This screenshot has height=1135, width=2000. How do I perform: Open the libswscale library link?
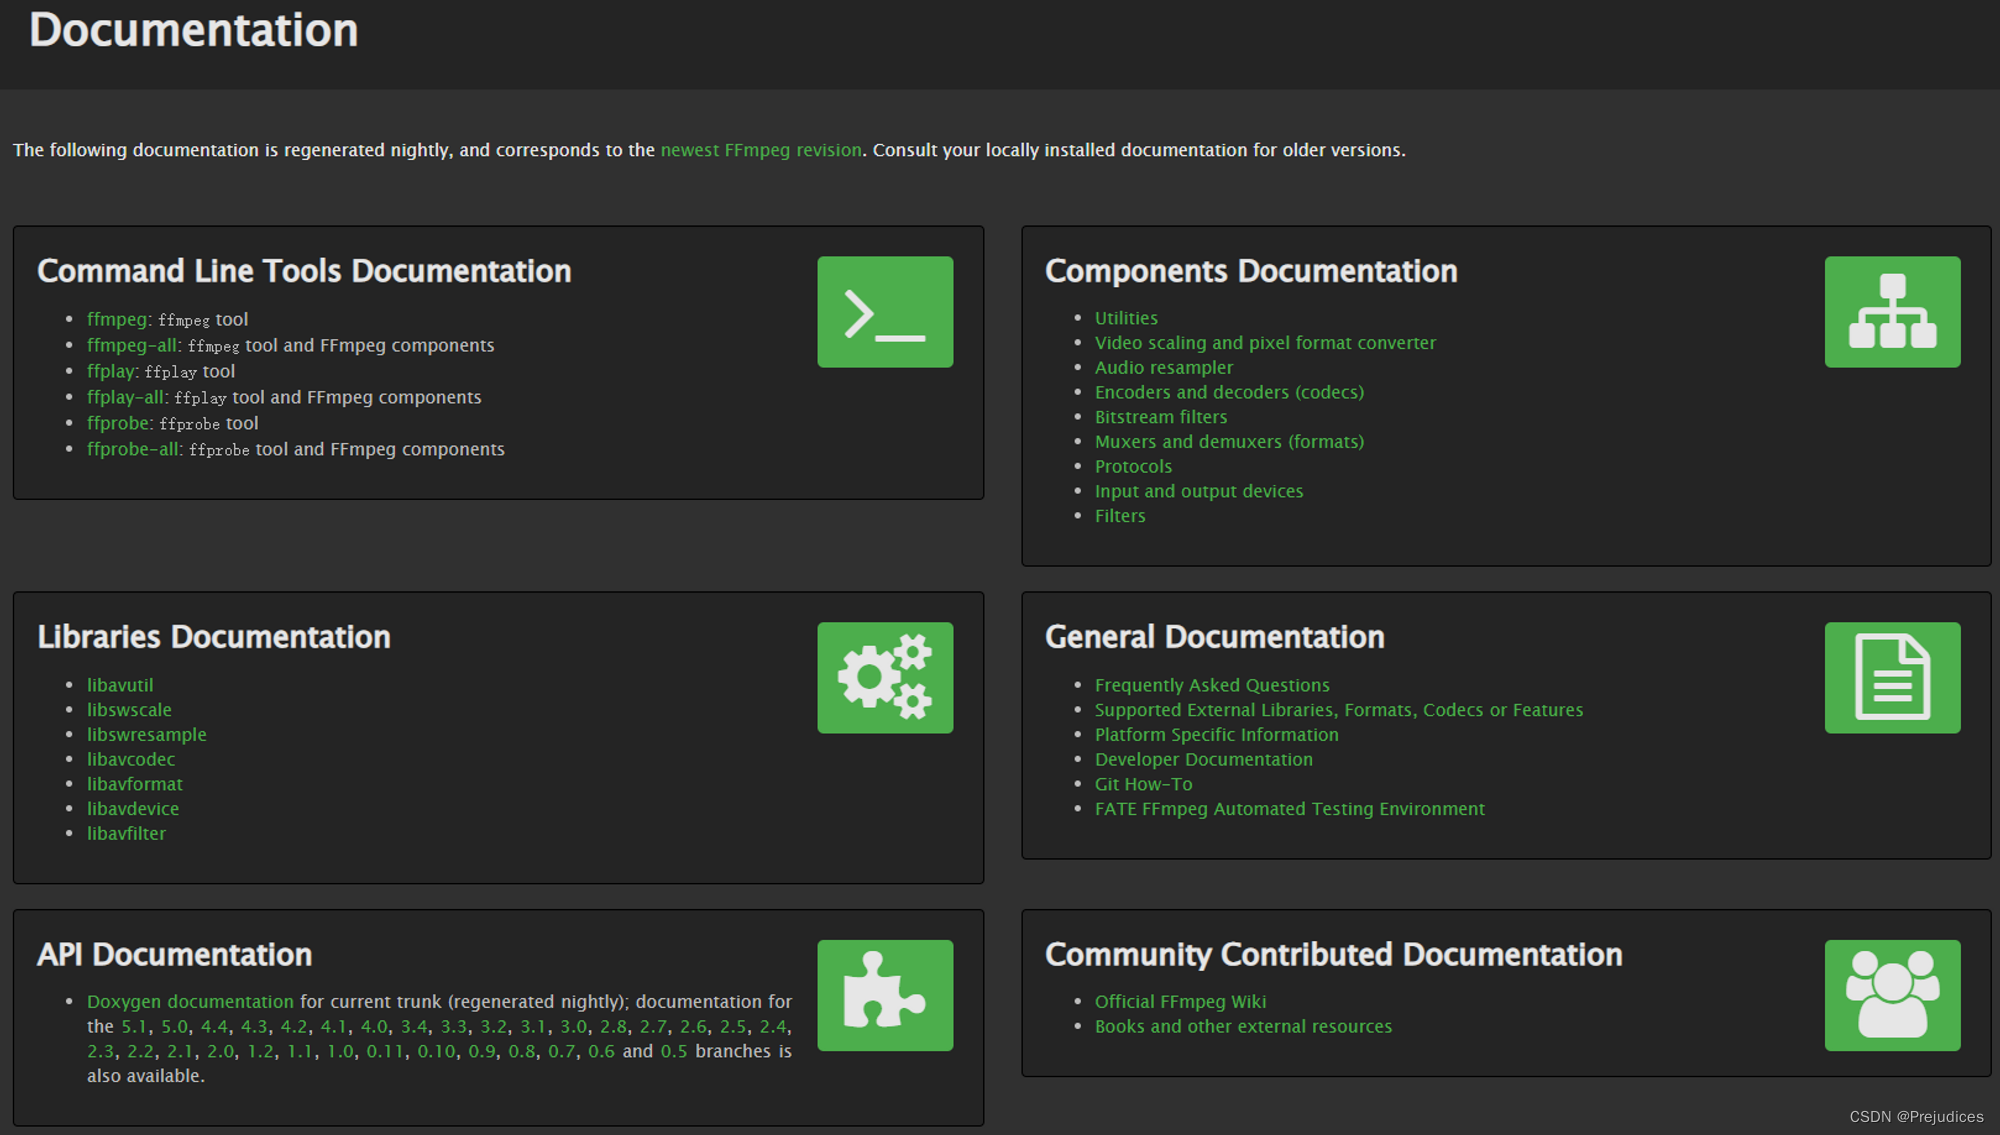[129, 710]
